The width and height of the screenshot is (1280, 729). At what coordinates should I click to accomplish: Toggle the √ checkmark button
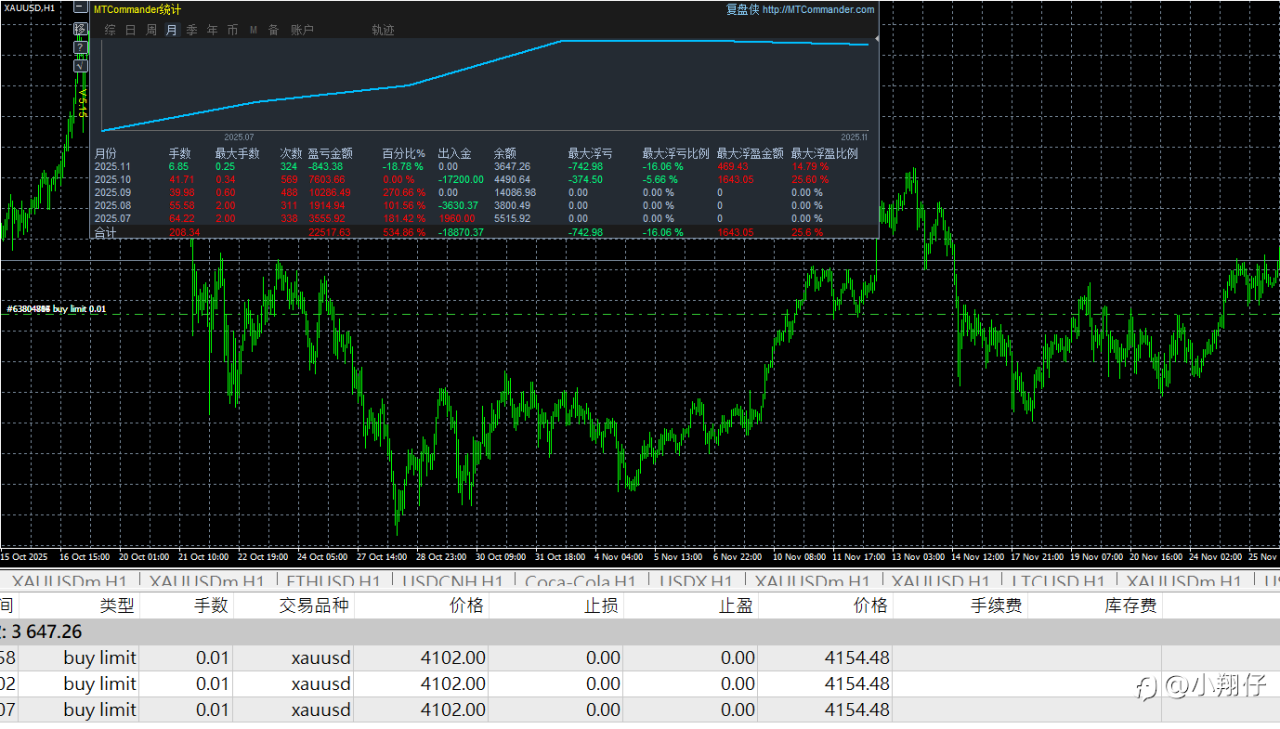[80, 65]
